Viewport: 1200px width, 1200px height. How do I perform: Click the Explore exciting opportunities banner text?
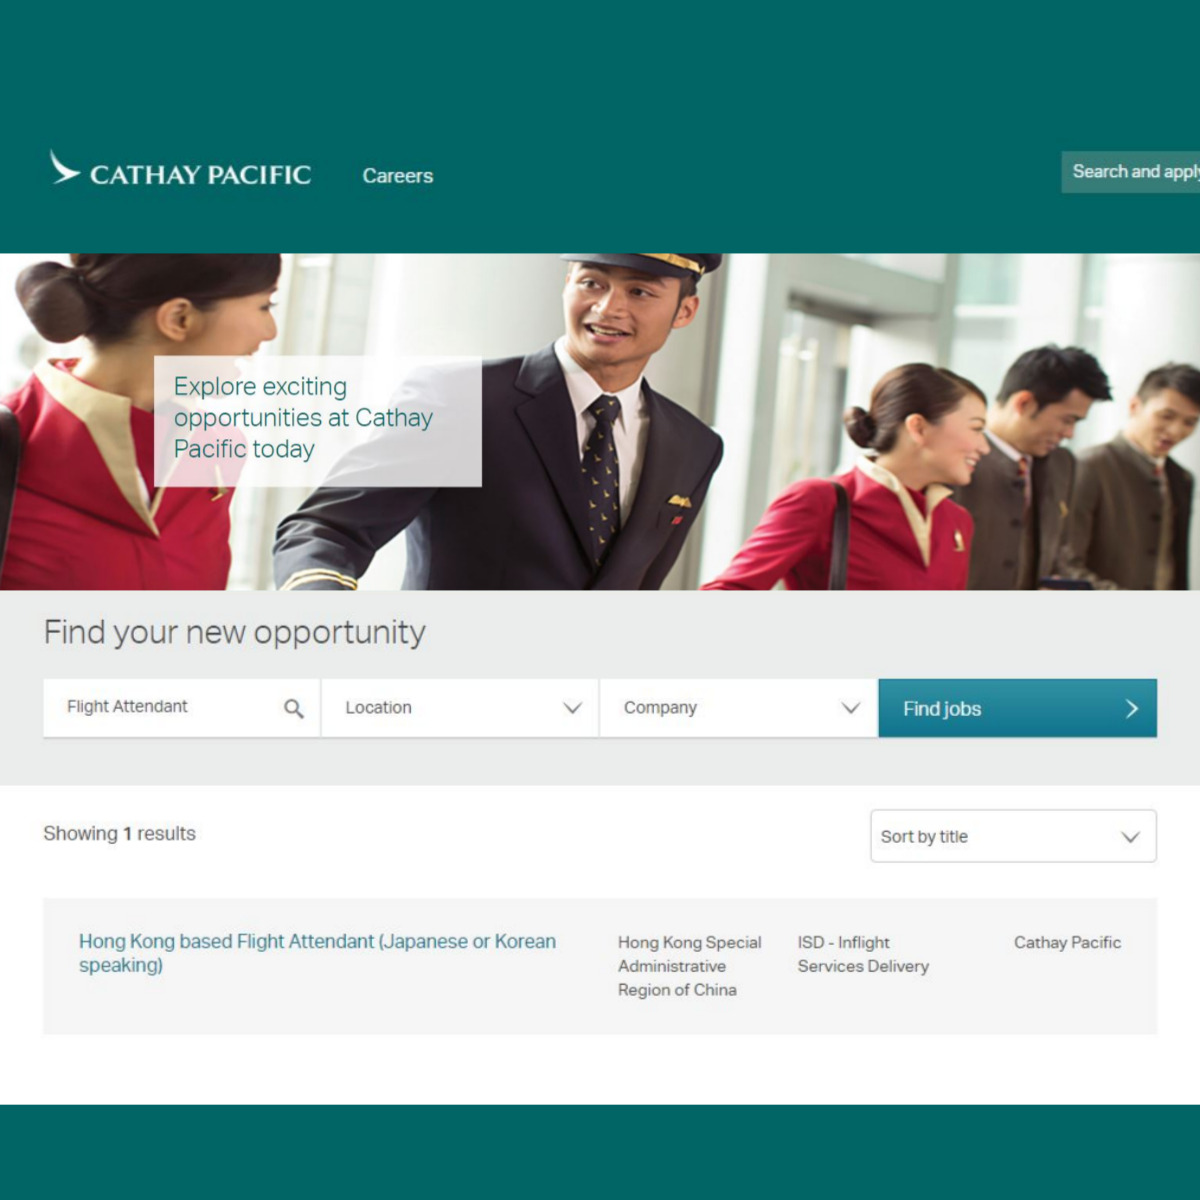pyautogui.click(x=303, y=418)
